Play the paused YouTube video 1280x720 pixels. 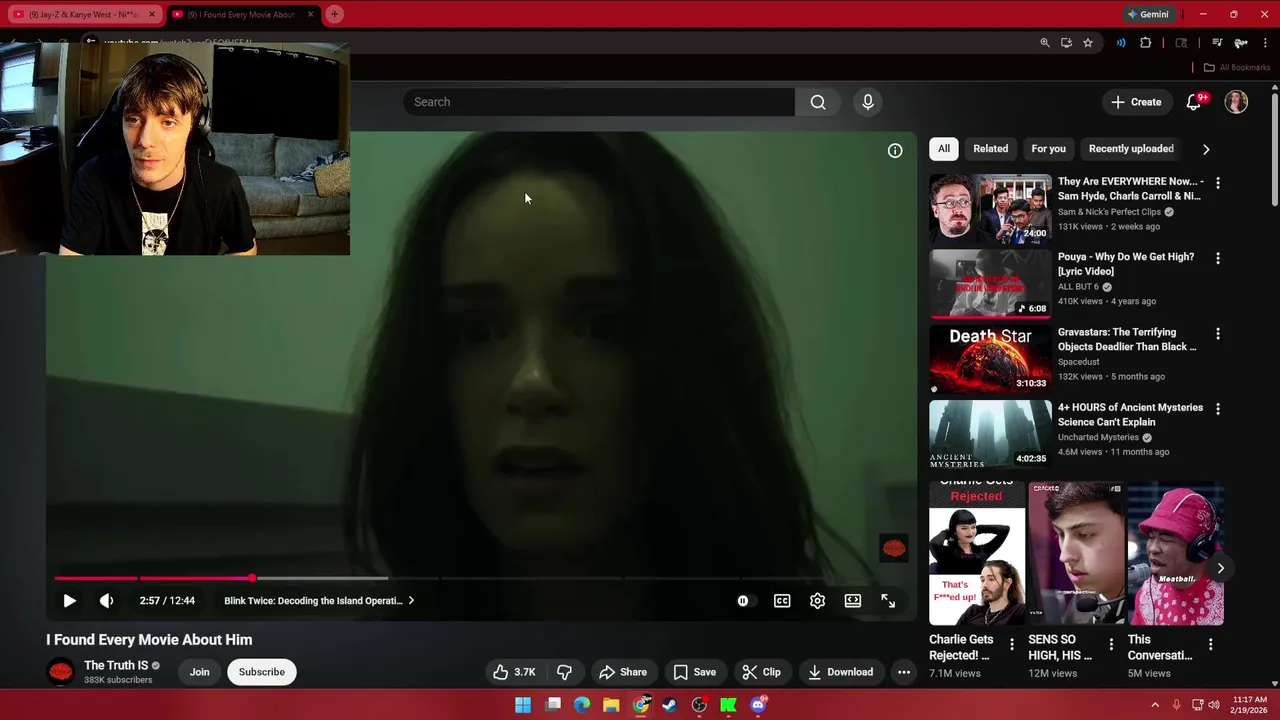click(x=69, y=601)
